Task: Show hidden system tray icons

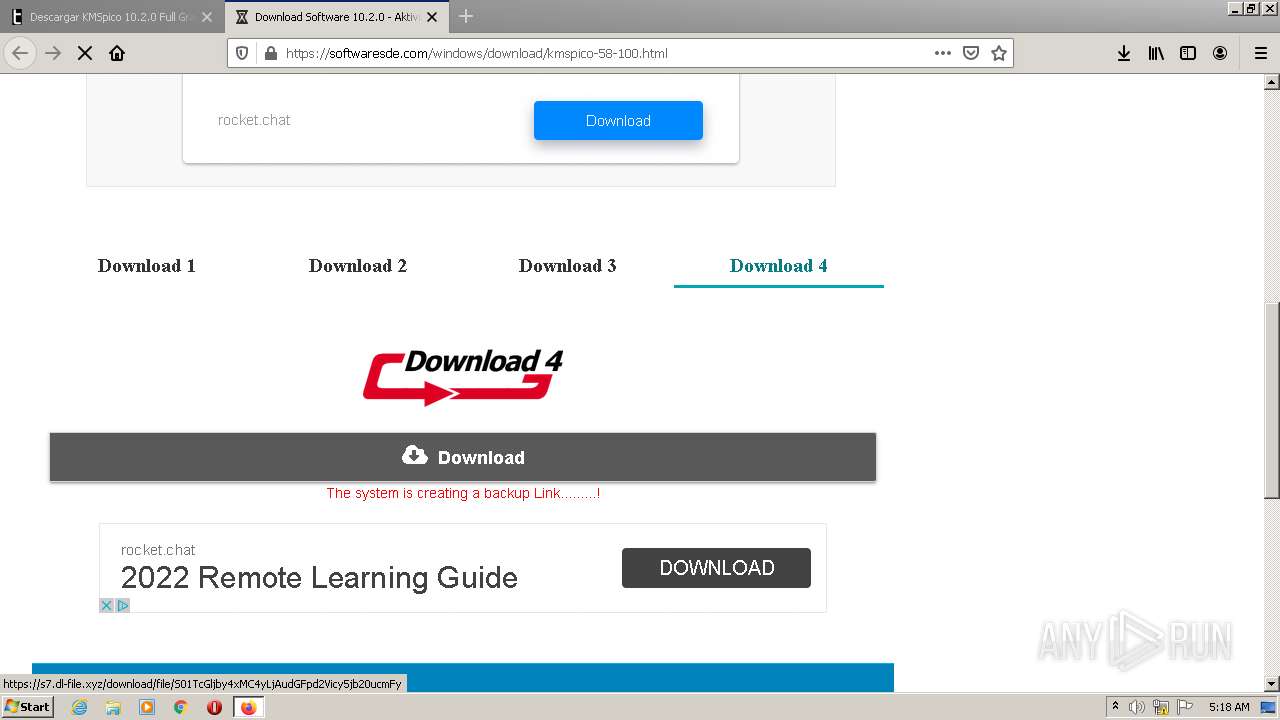Action: pos(1115,707)
